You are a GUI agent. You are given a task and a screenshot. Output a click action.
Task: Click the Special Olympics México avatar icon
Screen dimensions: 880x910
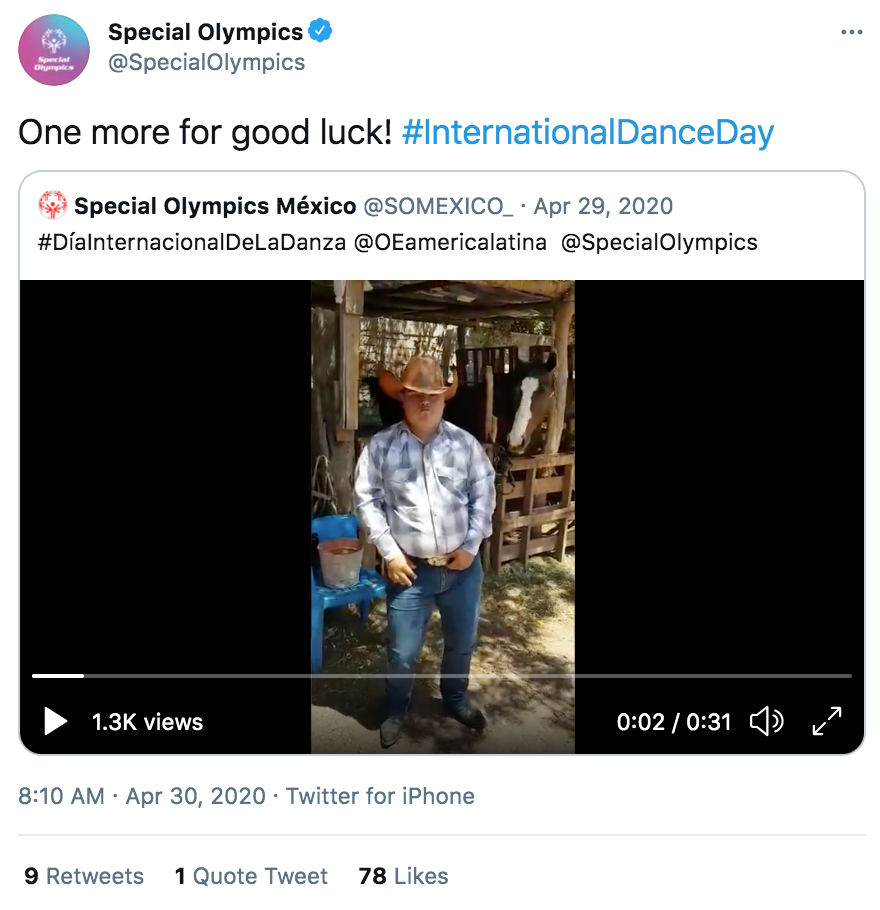click(52, 205)
